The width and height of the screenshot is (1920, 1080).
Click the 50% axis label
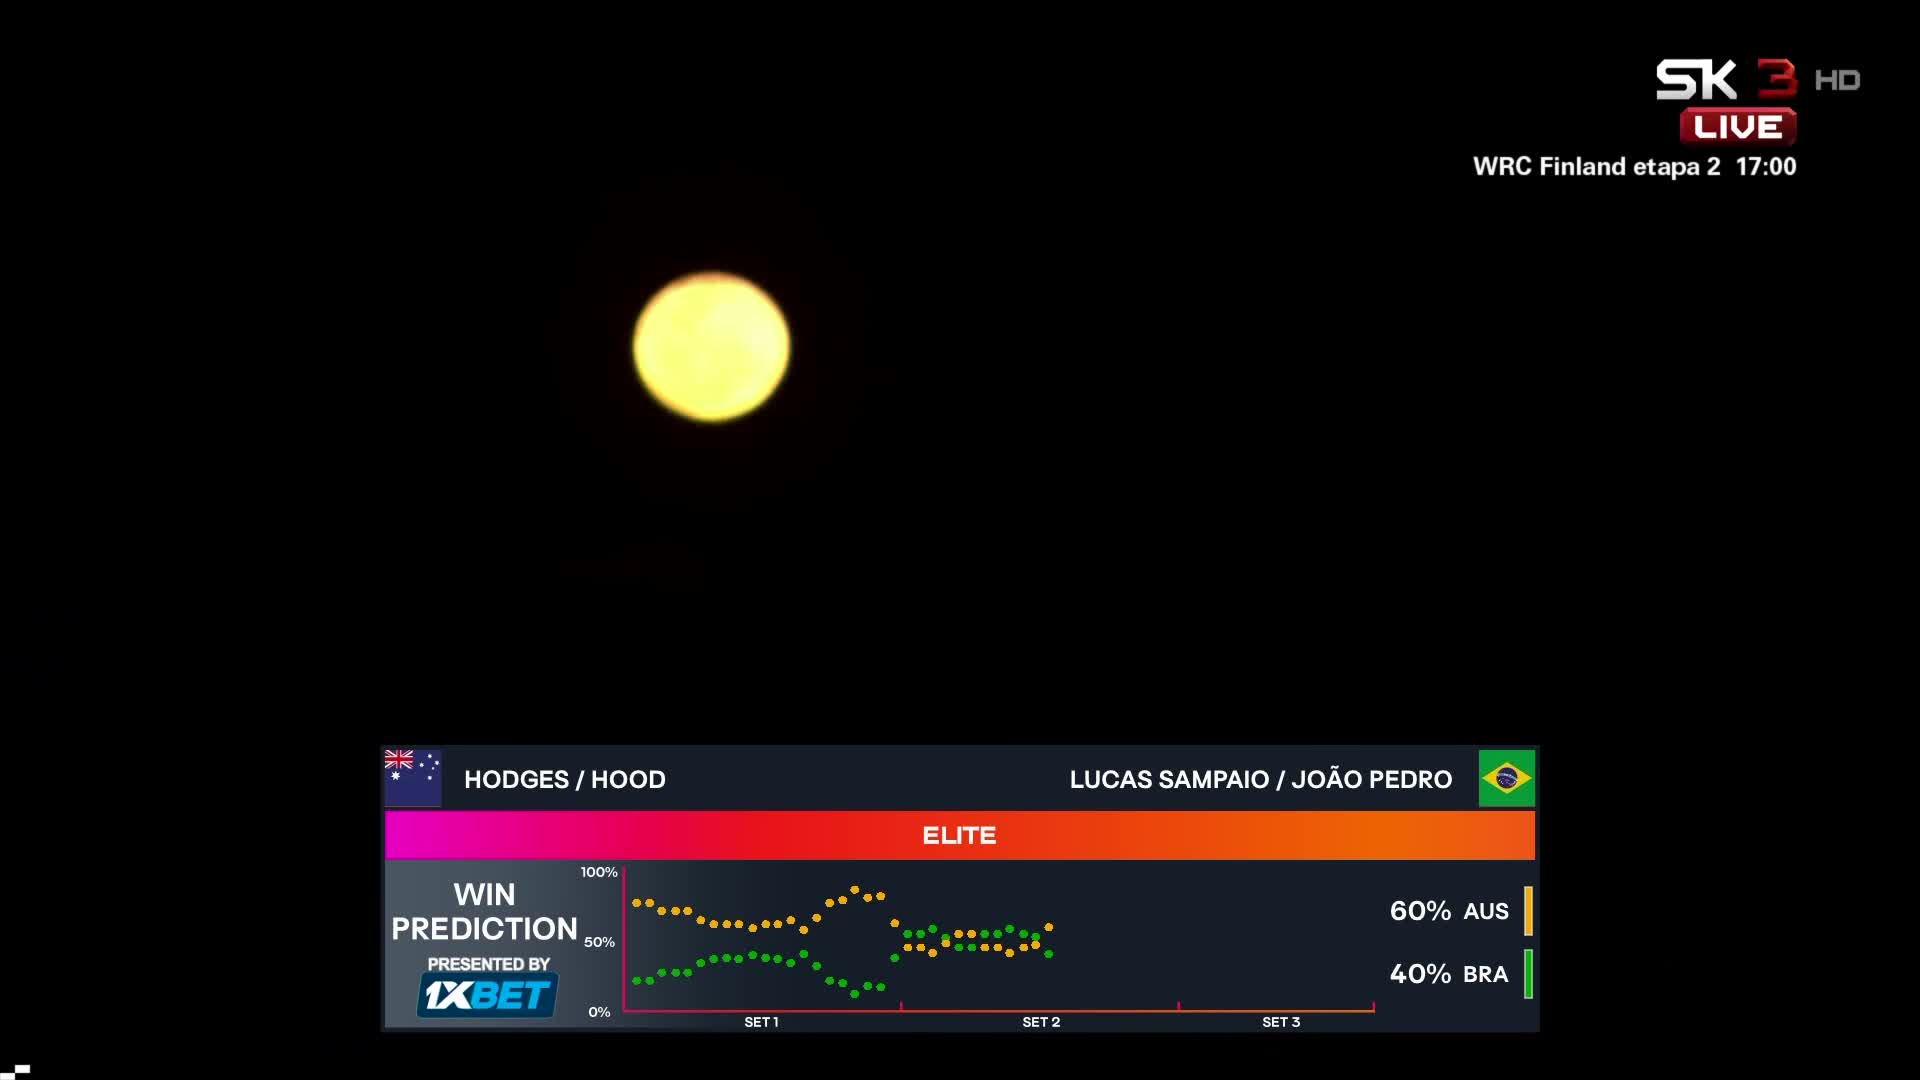(x=599, y=942)
